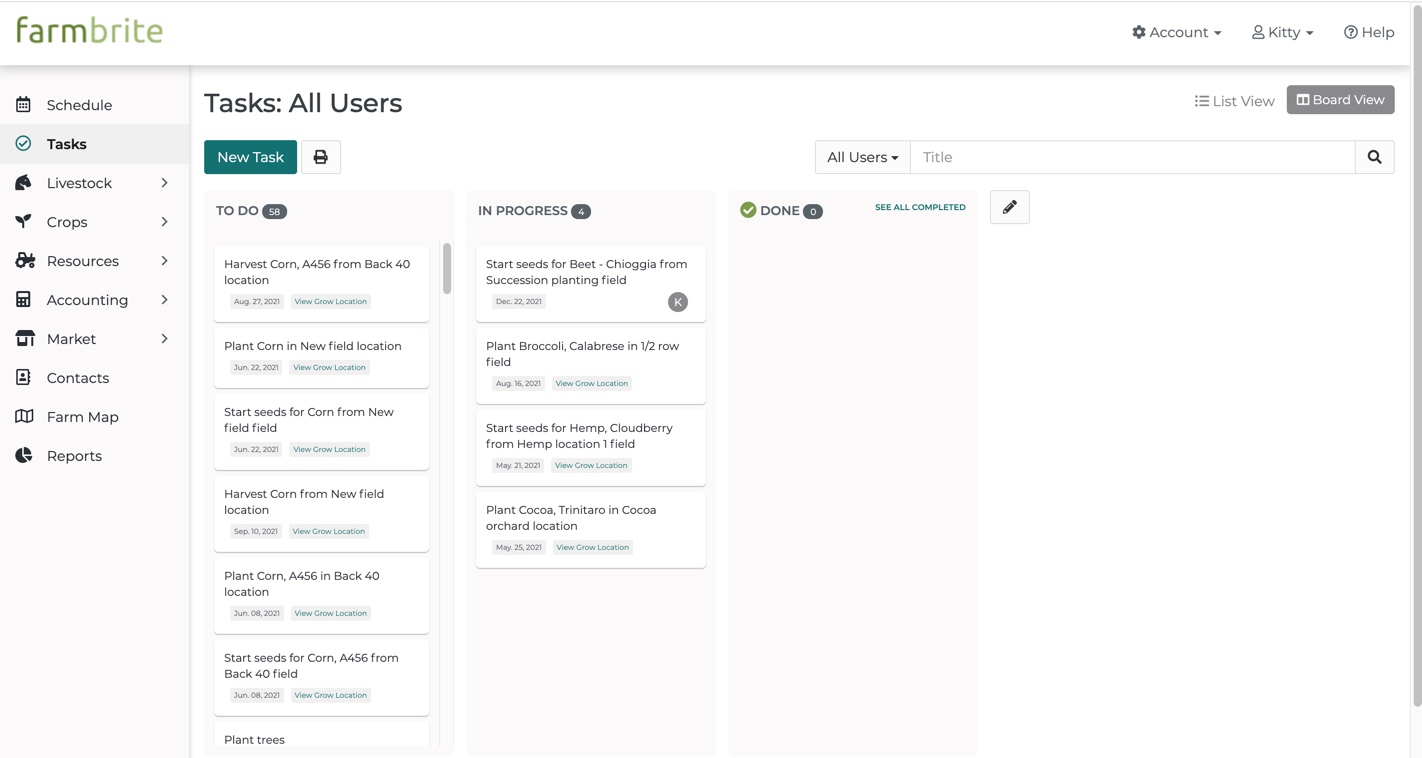Click the Help question mark icon
Viewport: 1422px width, 758px height.
pos(1351,32)
